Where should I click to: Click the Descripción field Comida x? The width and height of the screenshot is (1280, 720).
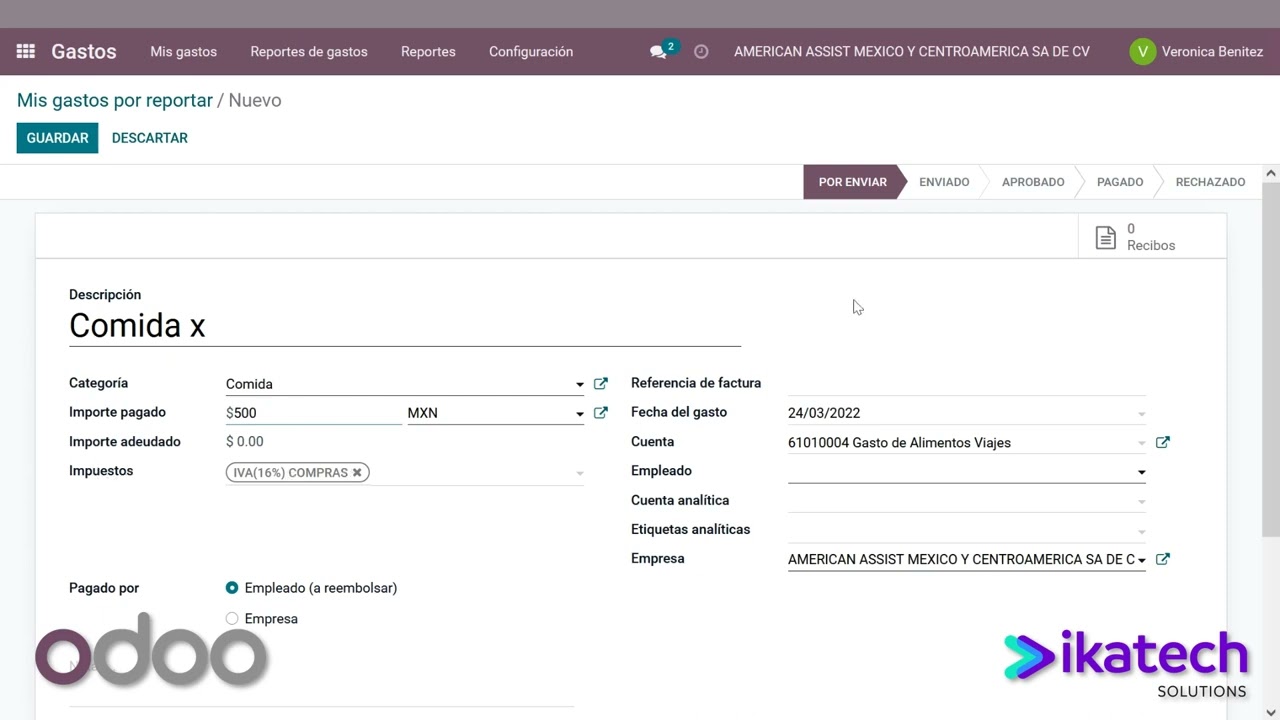405,326
